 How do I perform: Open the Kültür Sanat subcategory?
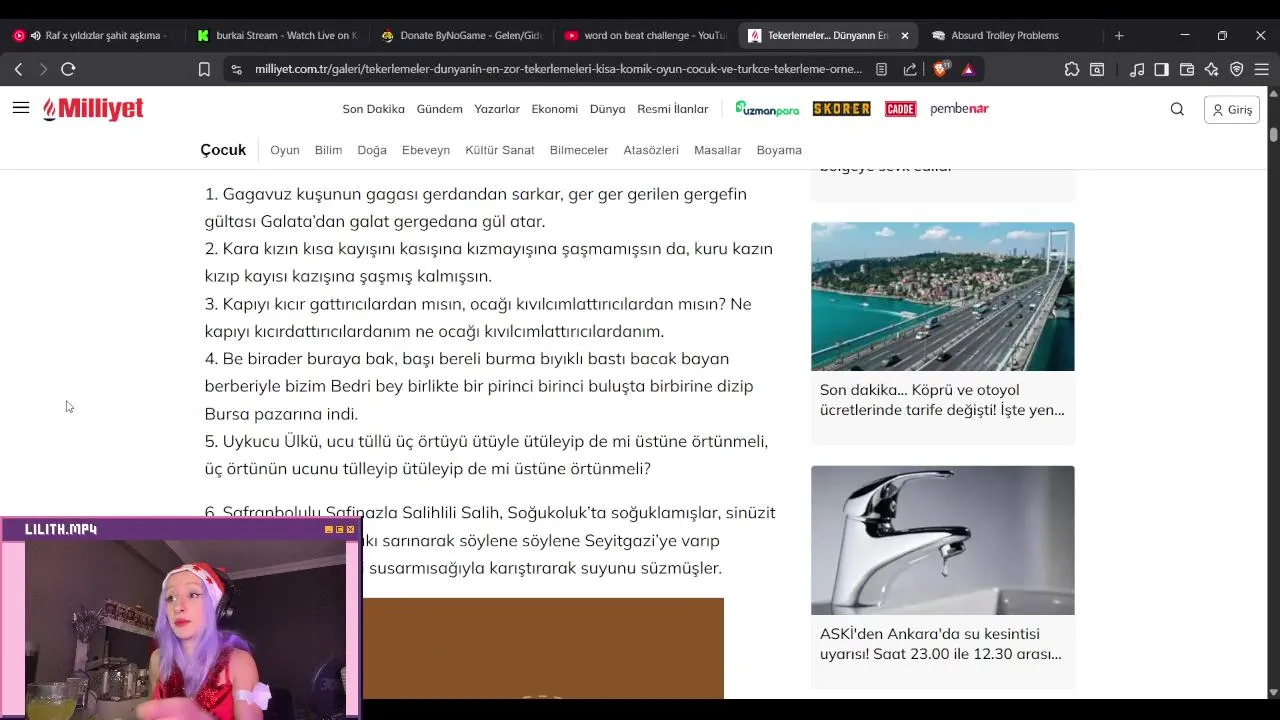click(500, 150)
